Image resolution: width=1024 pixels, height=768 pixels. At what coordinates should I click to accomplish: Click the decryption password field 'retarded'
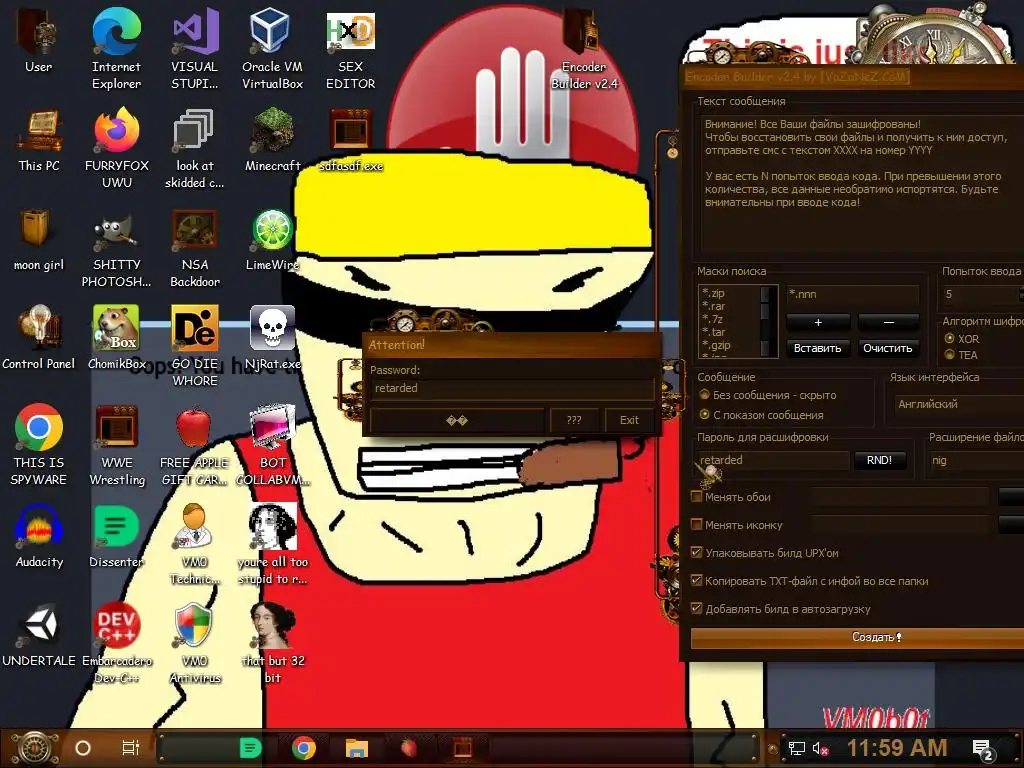coord(773,460)
